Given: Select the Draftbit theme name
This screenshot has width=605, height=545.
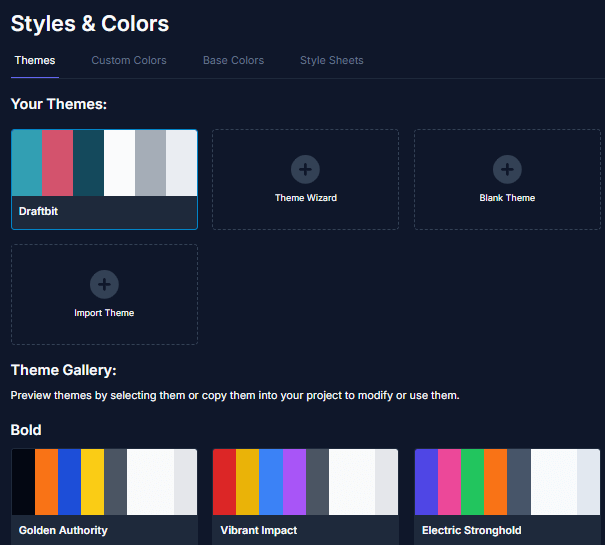Looking at the screenshot, I should 38,212.
